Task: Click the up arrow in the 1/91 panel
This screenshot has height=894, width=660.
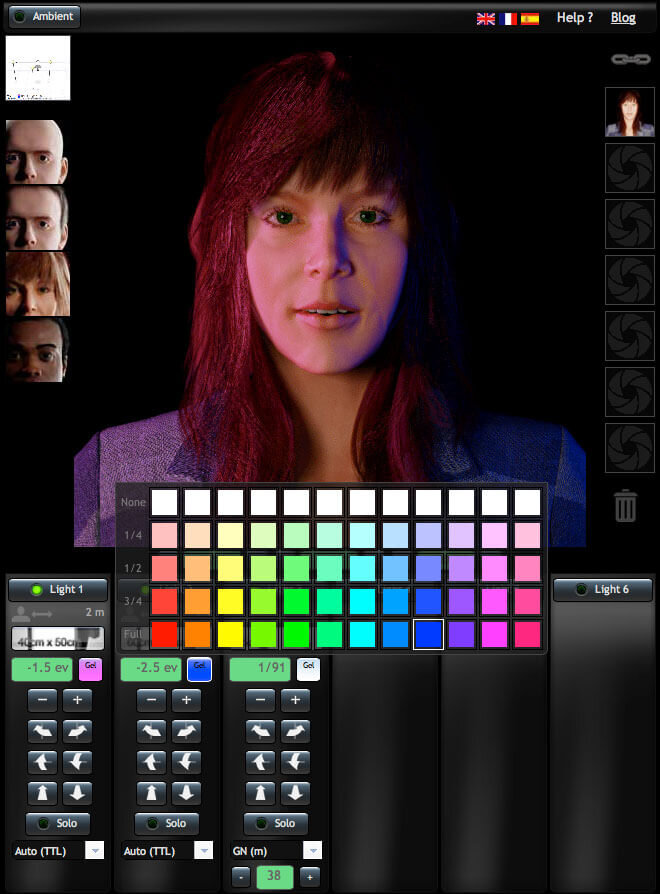Action: [x=260, y=793]
